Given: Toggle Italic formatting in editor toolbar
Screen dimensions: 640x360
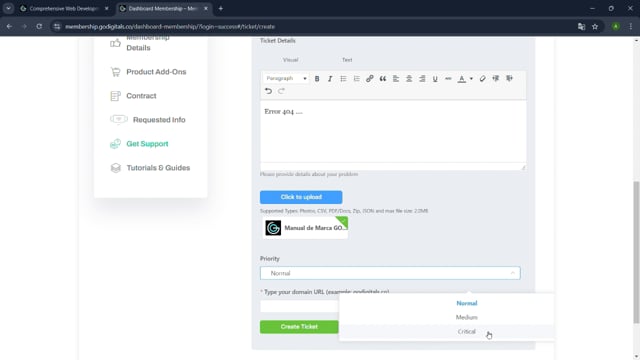Looking at the screenshot, I should (330, 78).
